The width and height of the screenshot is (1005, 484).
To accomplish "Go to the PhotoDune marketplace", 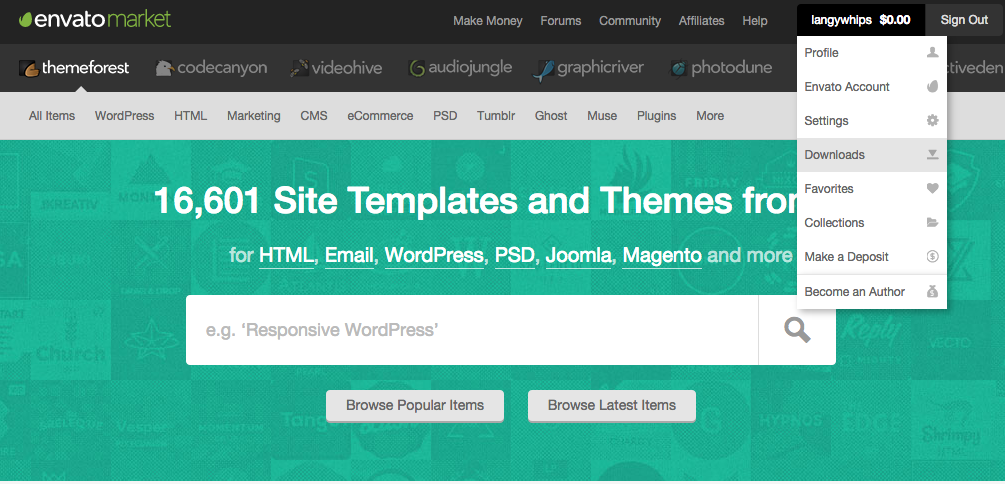I will click(721, 67).
